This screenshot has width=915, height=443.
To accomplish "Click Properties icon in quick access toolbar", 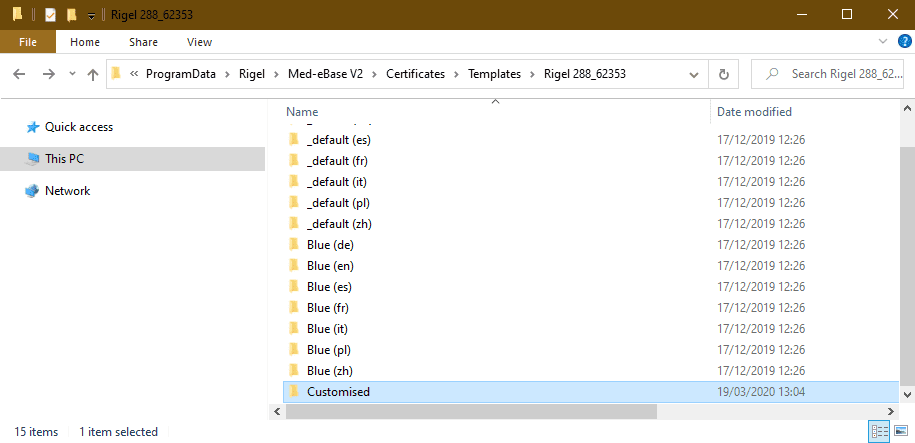I will pos(50,15).
